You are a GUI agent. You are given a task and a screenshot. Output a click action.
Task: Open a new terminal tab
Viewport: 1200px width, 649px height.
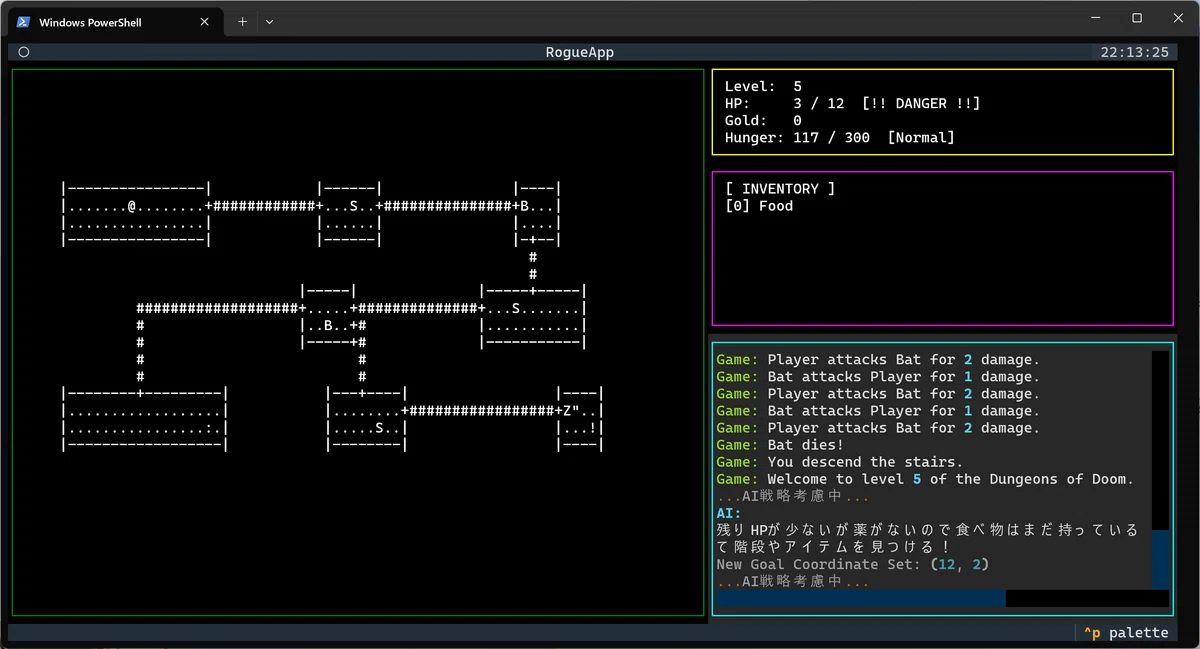click(x=242, y=21)
